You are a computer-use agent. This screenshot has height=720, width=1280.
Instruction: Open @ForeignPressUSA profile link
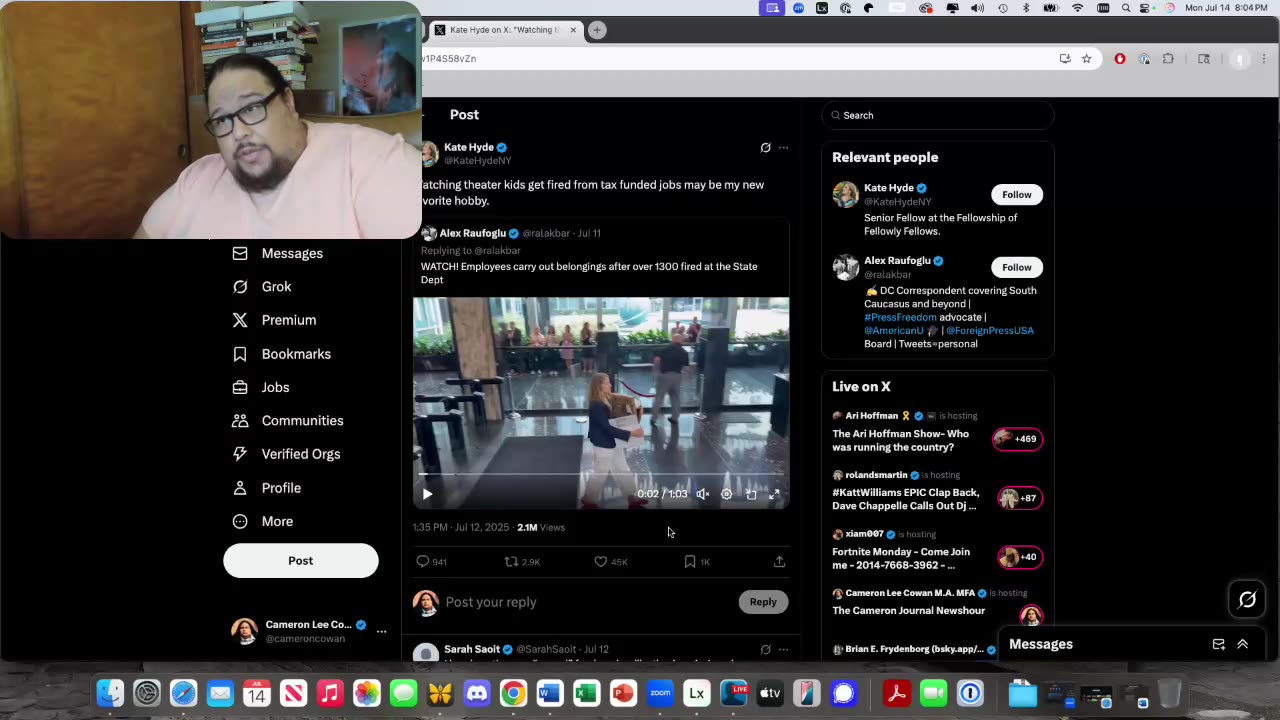(990, 331)
